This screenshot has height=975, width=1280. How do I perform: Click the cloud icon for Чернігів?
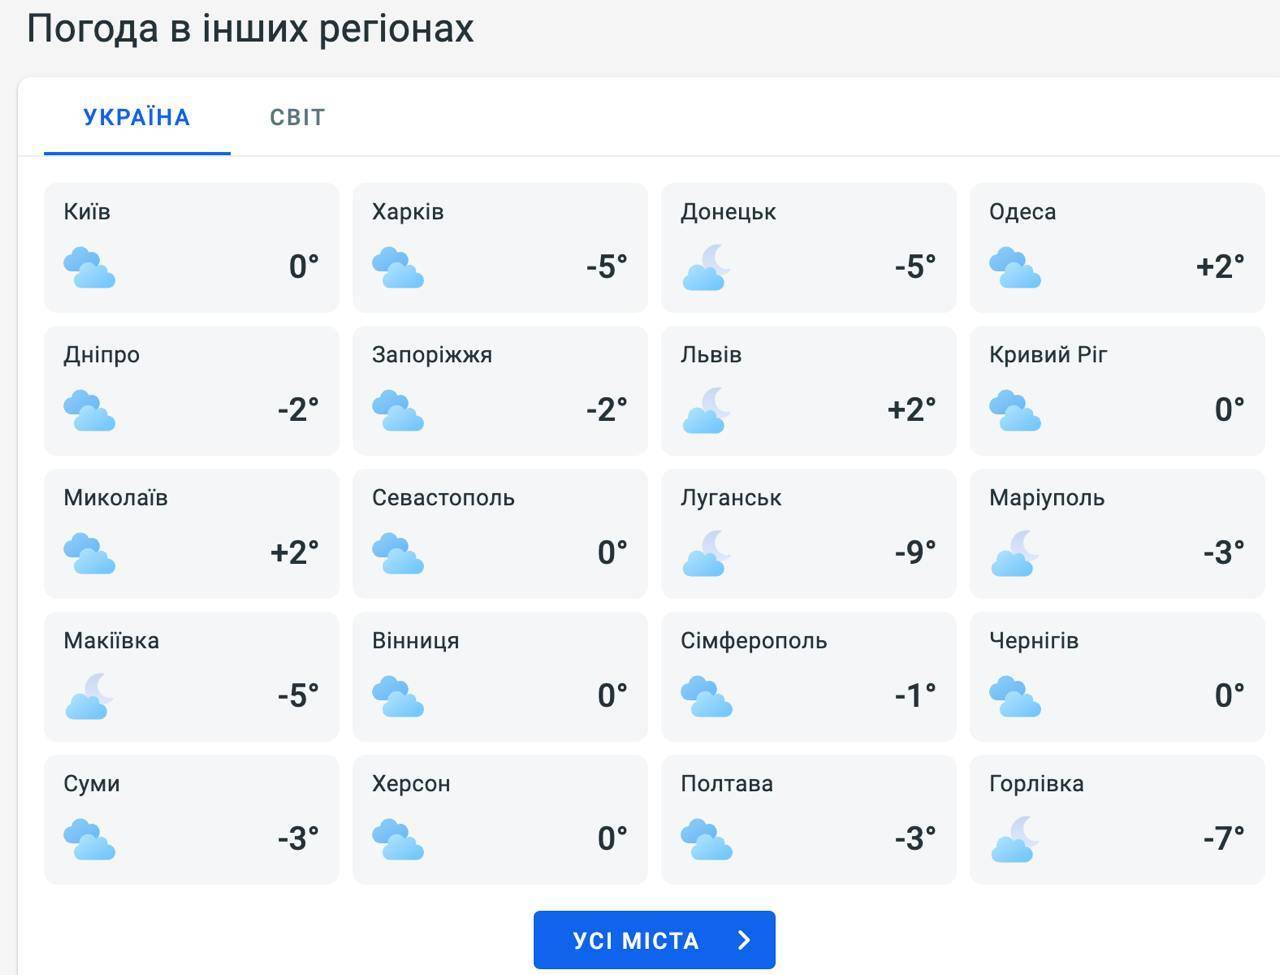point(1015,697)
